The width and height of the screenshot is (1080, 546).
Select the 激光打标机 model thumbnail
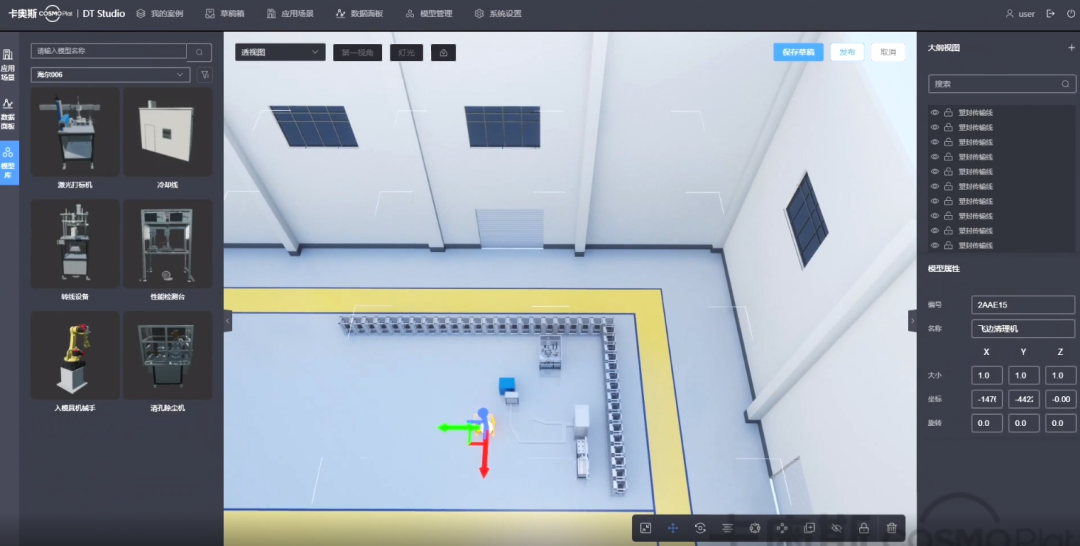[75, 138]
